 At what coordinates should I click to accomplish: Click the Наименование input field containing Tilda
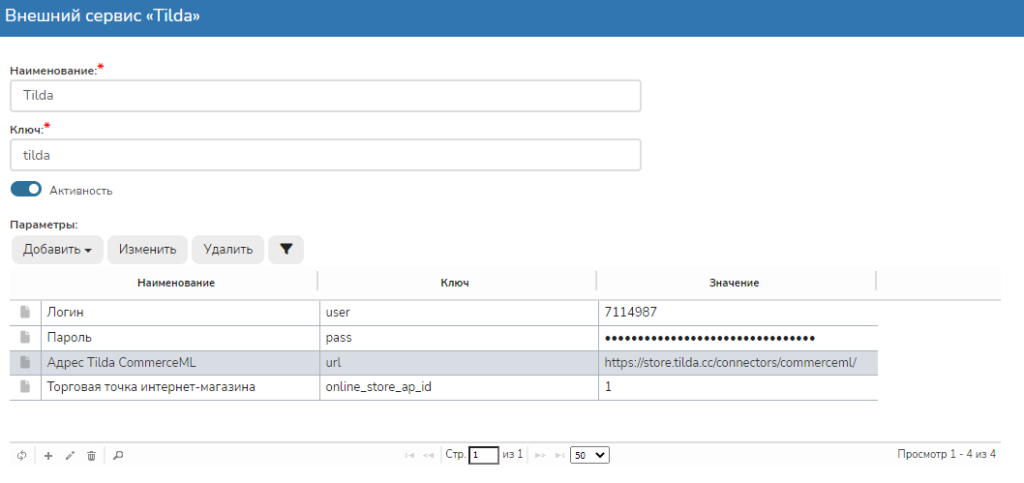(x=325, y=96)
